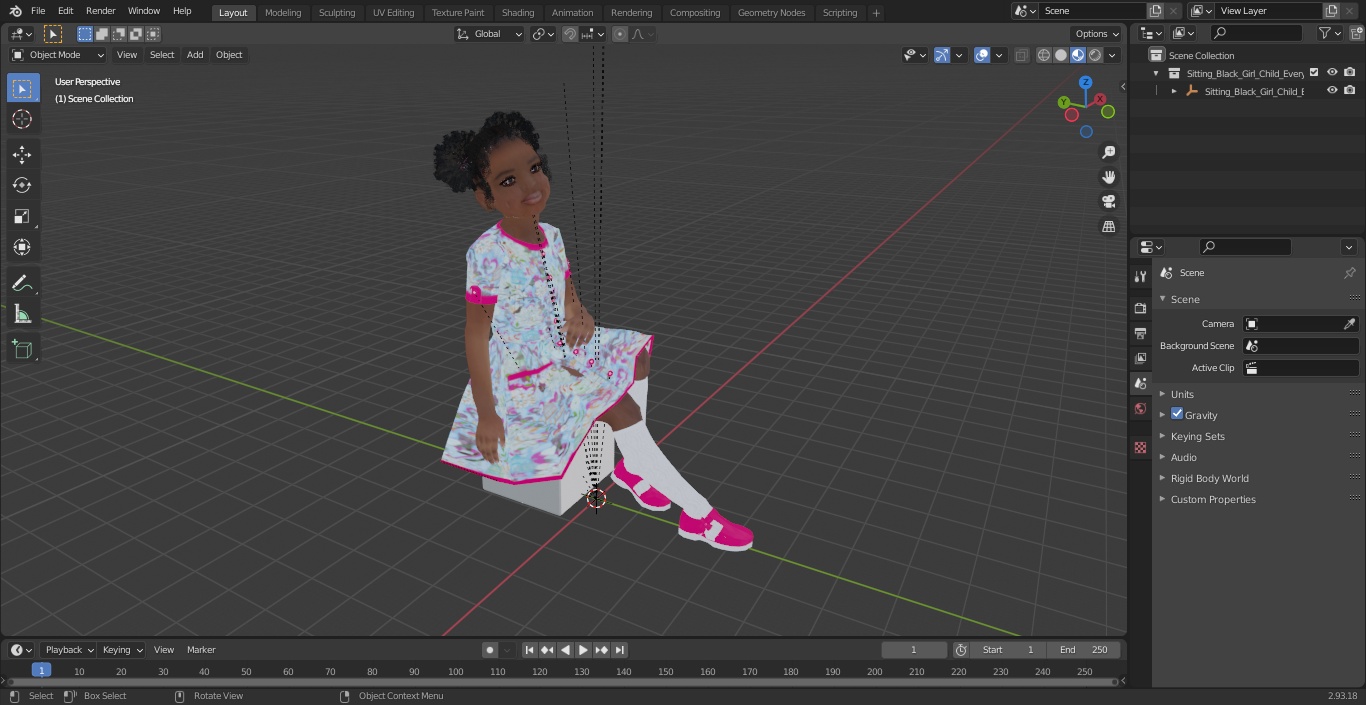
Task: Jump to the timeline end frame
Action: point(619,650)
